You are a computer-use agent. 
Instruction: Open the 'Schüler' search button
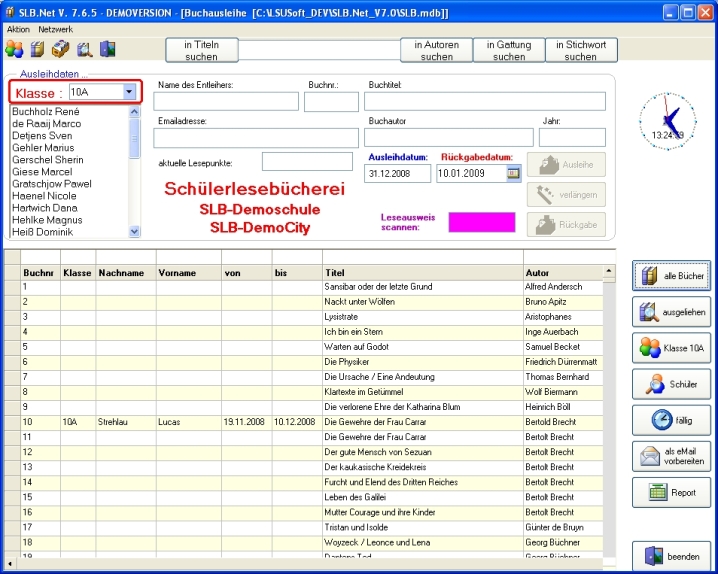pyautogui.click(x=671, y=384)
